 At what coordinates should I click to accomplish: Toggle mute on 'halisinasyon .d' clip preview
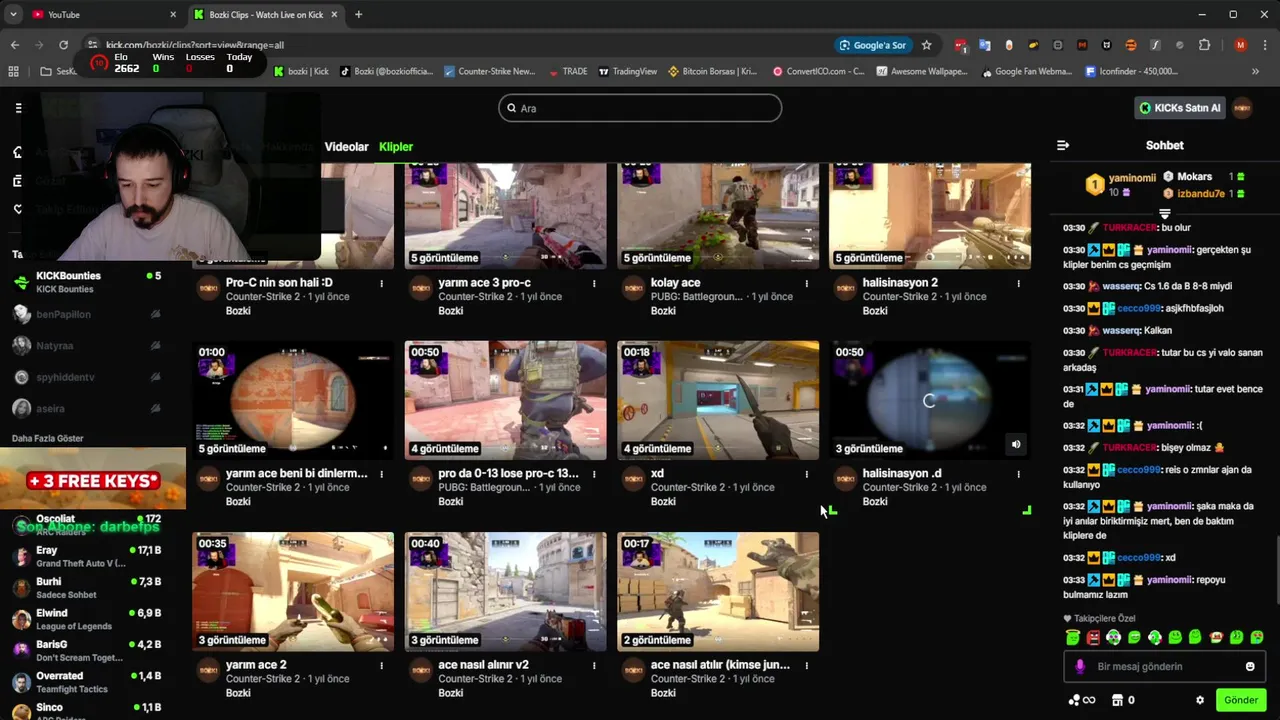[x=1016, y=445]
